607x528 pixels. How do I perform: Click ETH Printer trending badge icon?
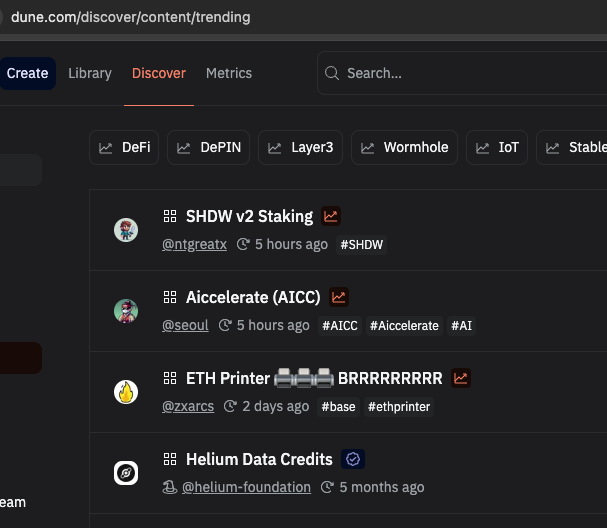coord(461,378)
